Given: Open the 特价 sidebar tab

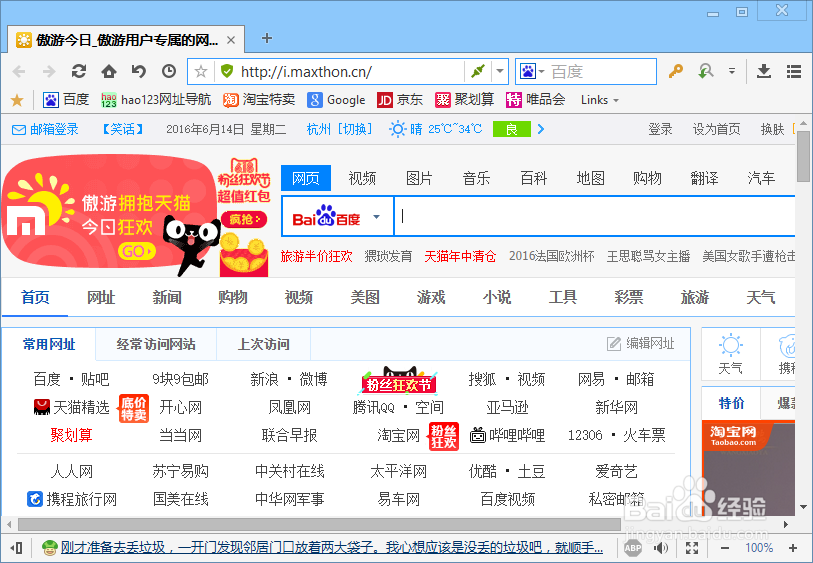Looking at the screenshot, I should [x=731, y=403].
